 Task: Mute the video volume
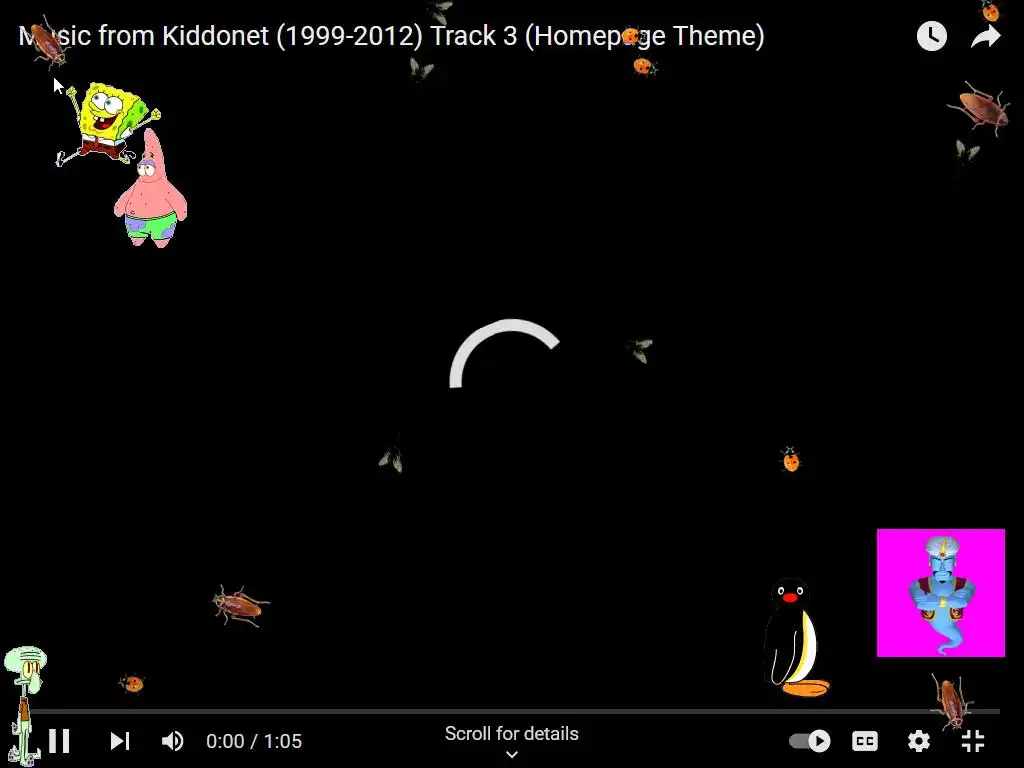click(172, 741)
